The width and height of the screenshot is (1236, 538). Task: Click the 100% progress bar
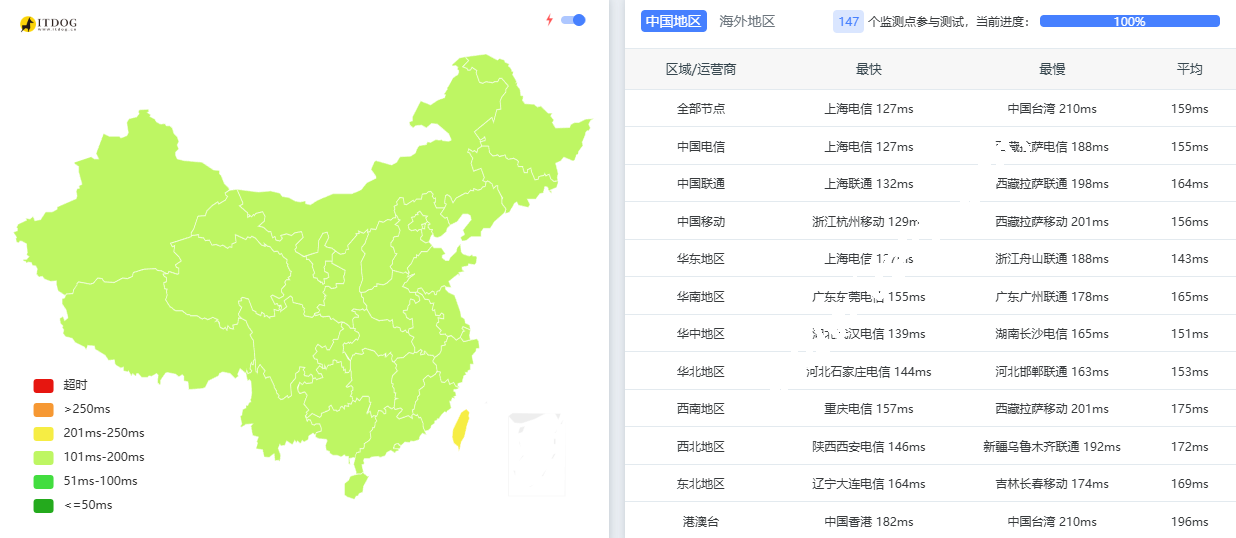pyautogui.click(x=1129, y=21)
